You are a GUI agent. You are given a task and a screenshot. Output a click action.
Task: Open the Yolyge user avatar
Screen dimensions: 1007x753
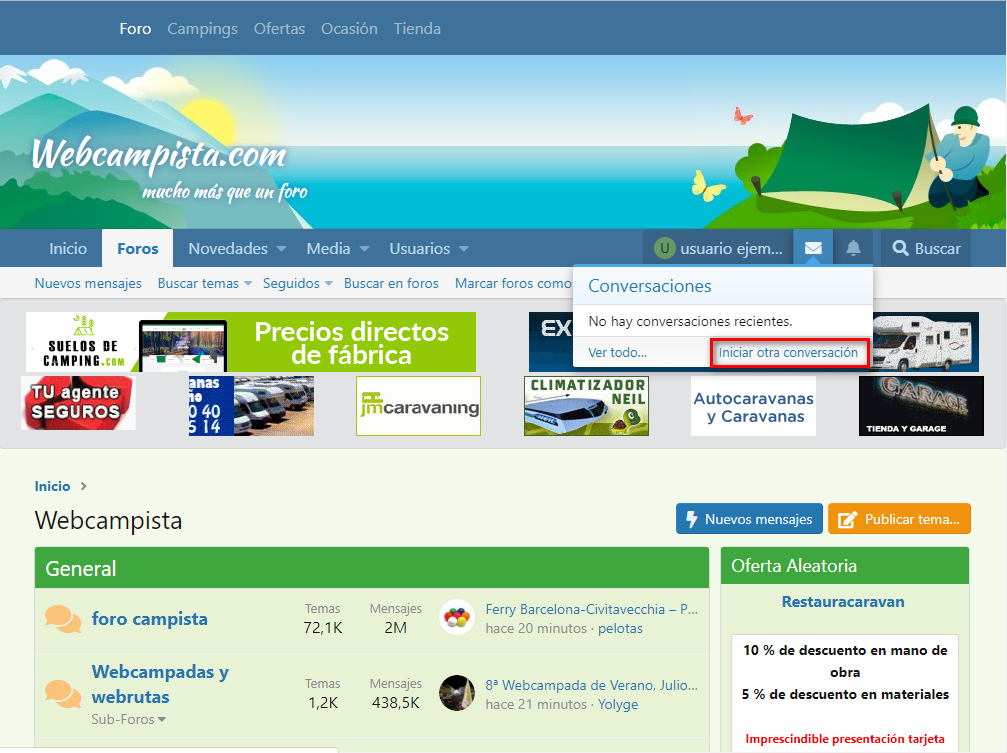[x=457, y=693]
